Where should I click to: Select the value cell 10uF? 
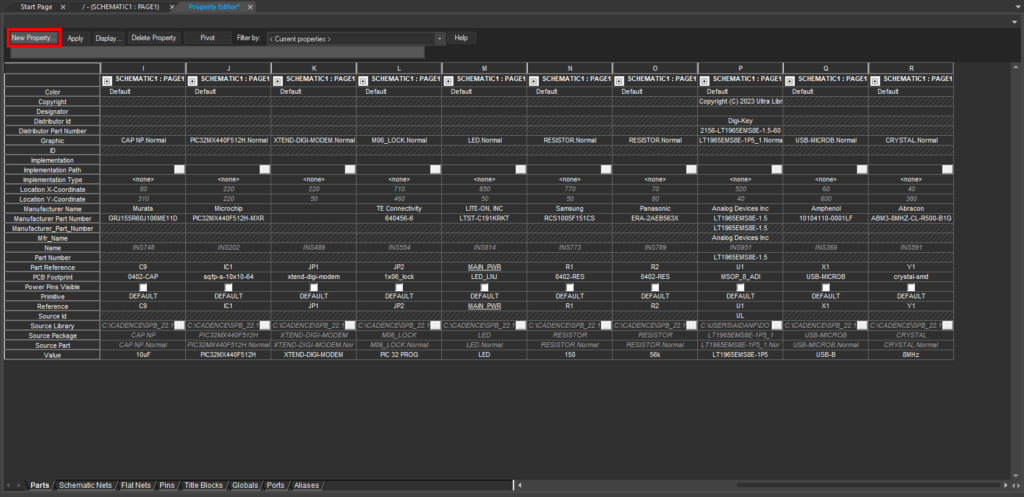point(143,355)
